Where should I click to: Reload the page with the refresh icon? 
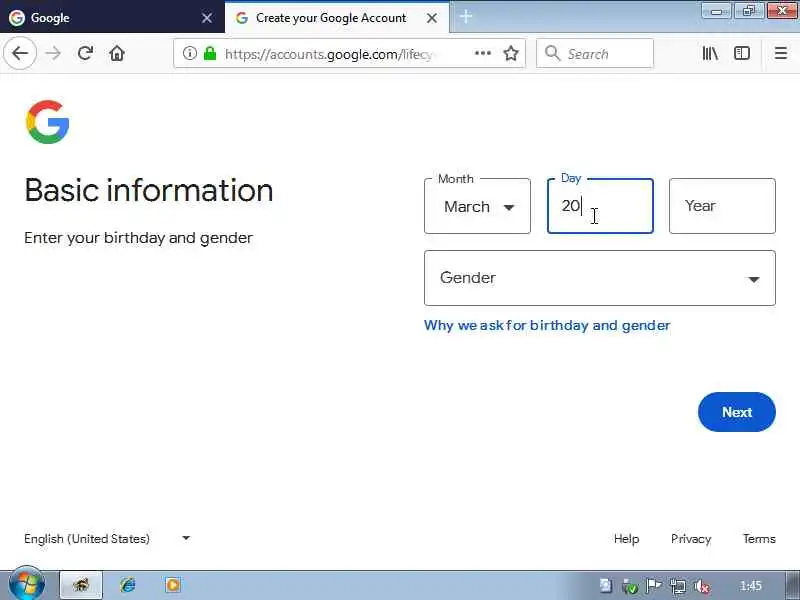pos(85,53)
